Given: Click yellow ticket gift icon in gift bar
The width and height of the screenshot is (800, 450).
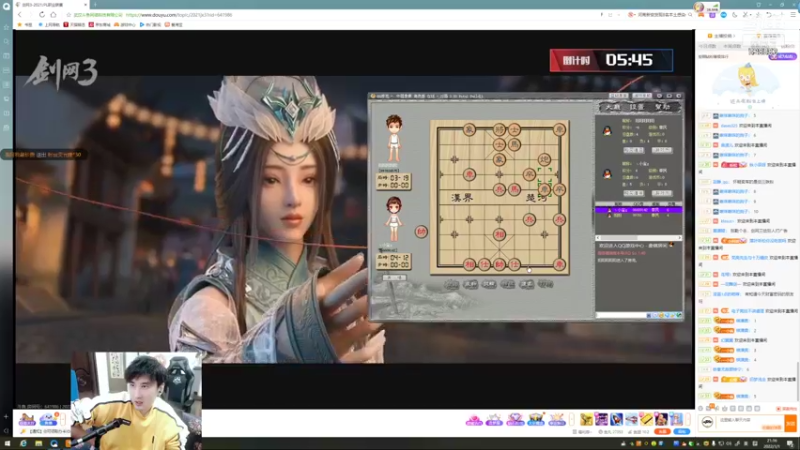Looking at the screenshot, I should coord(646,419).
